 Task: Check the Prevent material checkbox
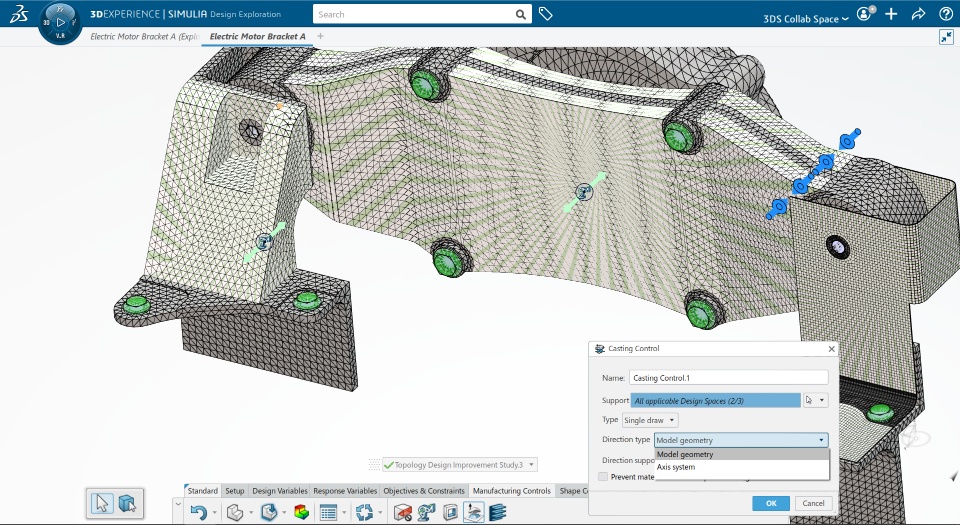point(603,477)
